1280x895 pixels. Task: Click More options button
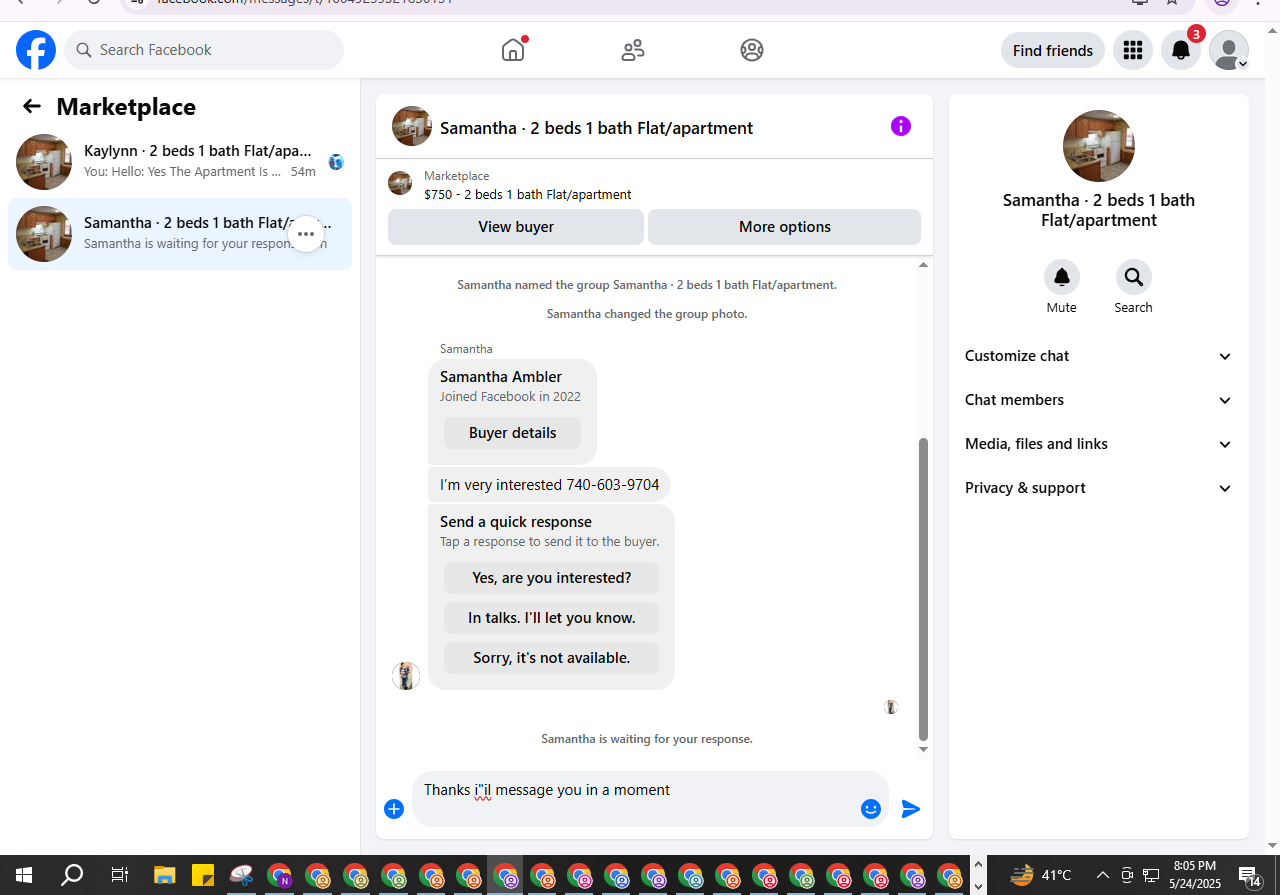pyautogui.click(x=784, y=227)
